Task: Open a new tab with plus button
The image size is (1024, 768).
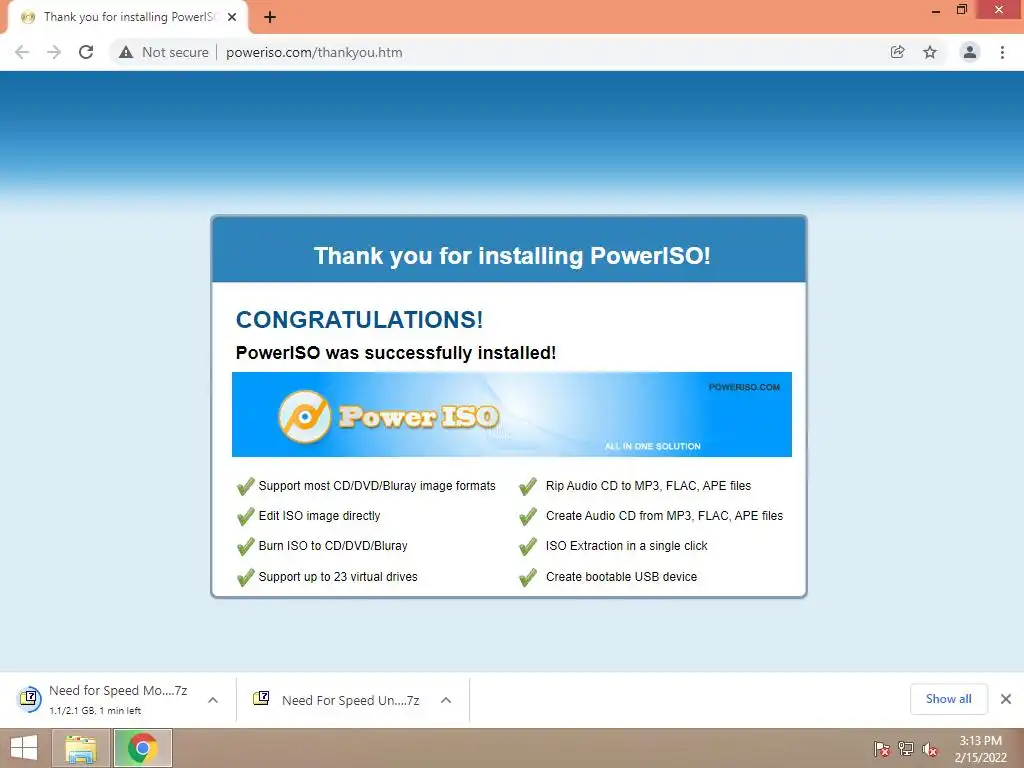Action: [x=270, y=18]
